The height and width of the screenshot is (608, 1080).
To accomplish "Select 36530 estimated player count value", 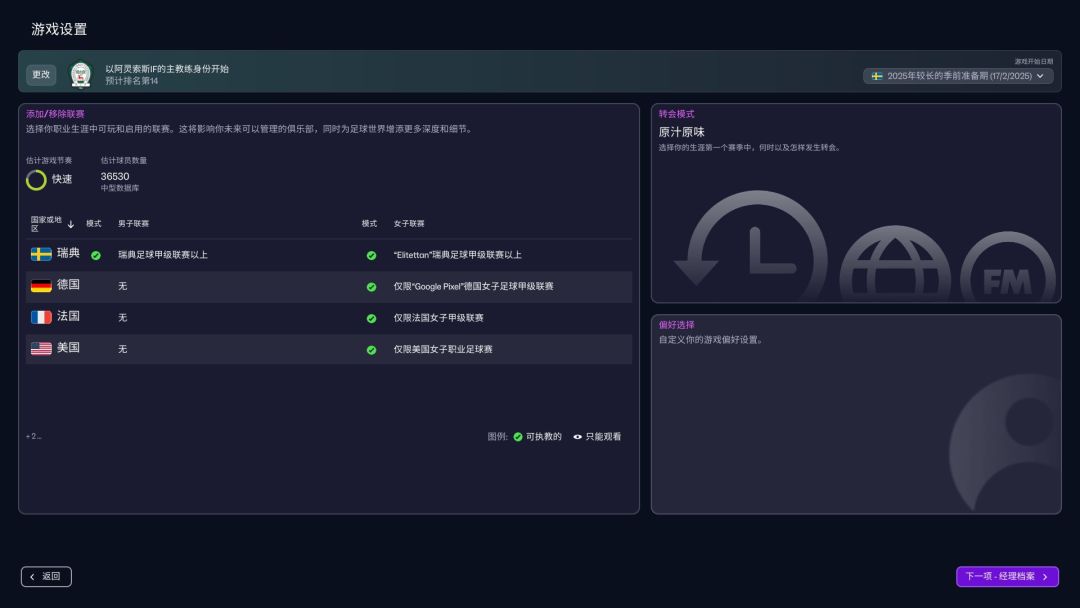I will [115, 176].
